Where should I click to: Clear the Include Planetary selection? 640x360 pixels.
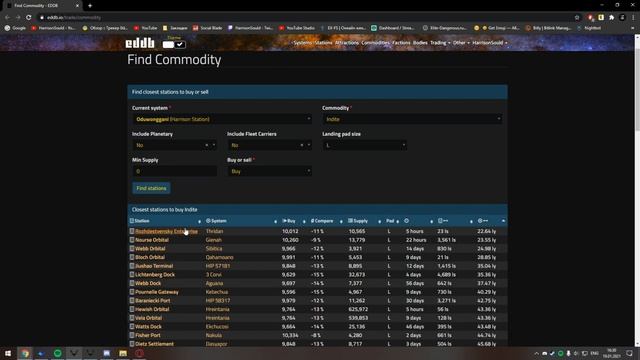pos(206,145)
